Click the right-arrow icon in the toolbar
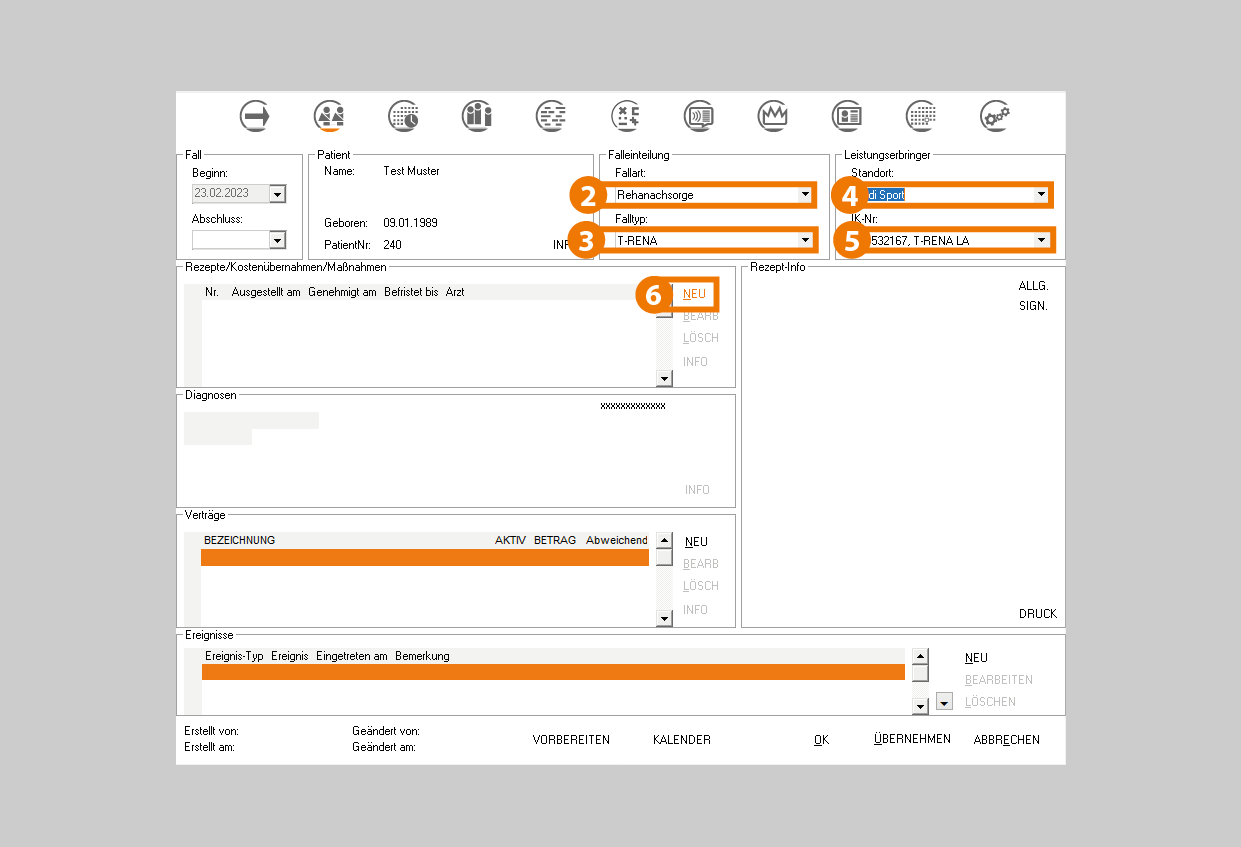The image size is (1241, 847). click(x=256, y=116)
